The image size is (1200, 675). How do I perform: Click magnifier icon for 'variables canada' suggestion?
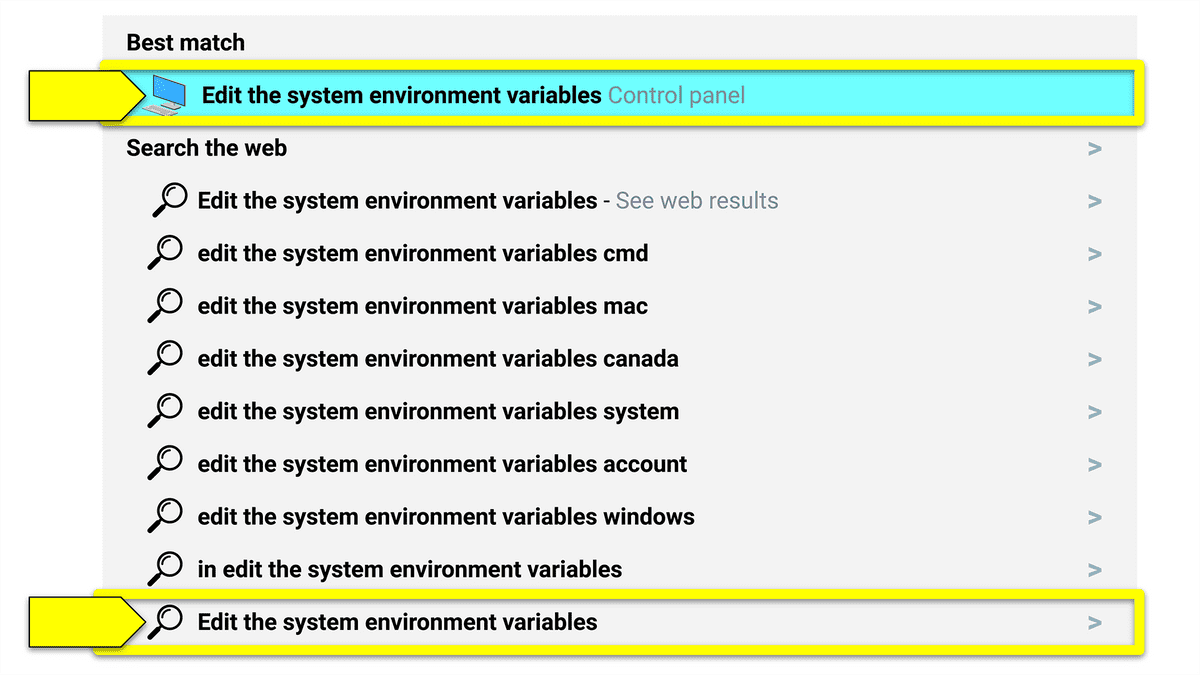click(x=167, y=359)
